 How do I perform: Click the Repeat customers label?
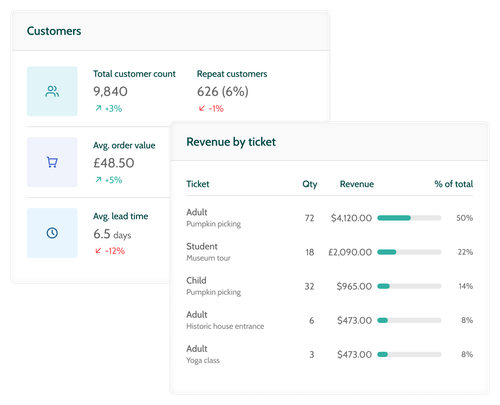[x=232, y=74]
